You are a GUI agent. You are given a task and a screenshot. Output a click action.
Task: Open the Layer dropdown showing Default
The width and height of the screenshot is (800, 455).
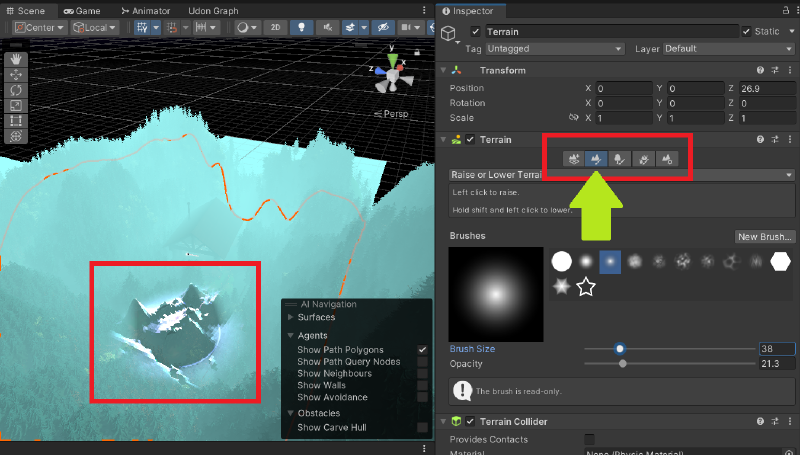[x=726, y=48]
